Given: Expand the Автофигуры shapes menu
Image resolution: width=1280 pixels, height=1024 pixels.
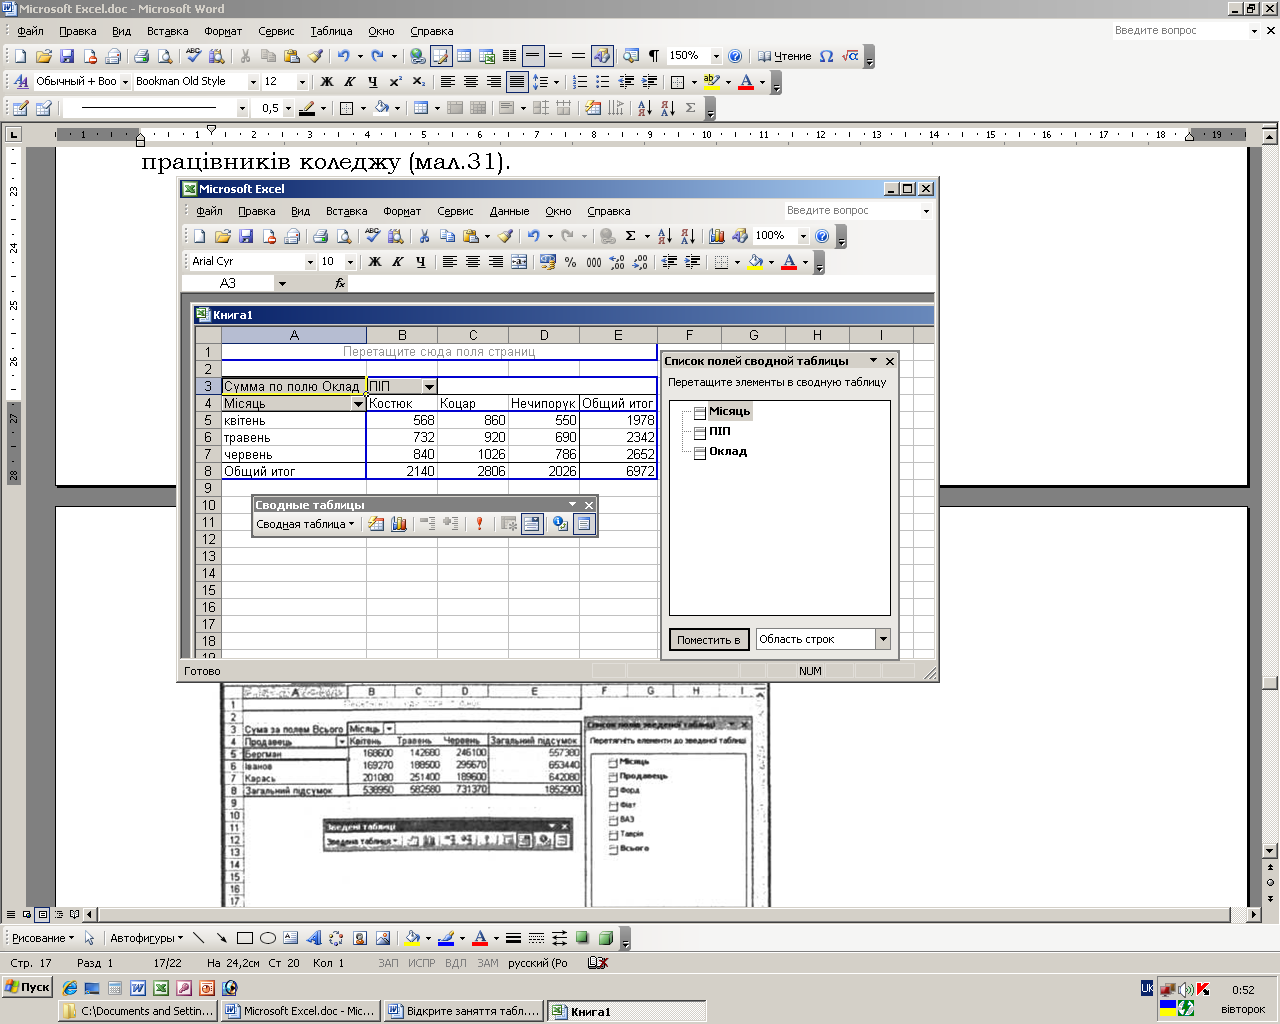Looking at the screenshot, I should click(146, 938).
